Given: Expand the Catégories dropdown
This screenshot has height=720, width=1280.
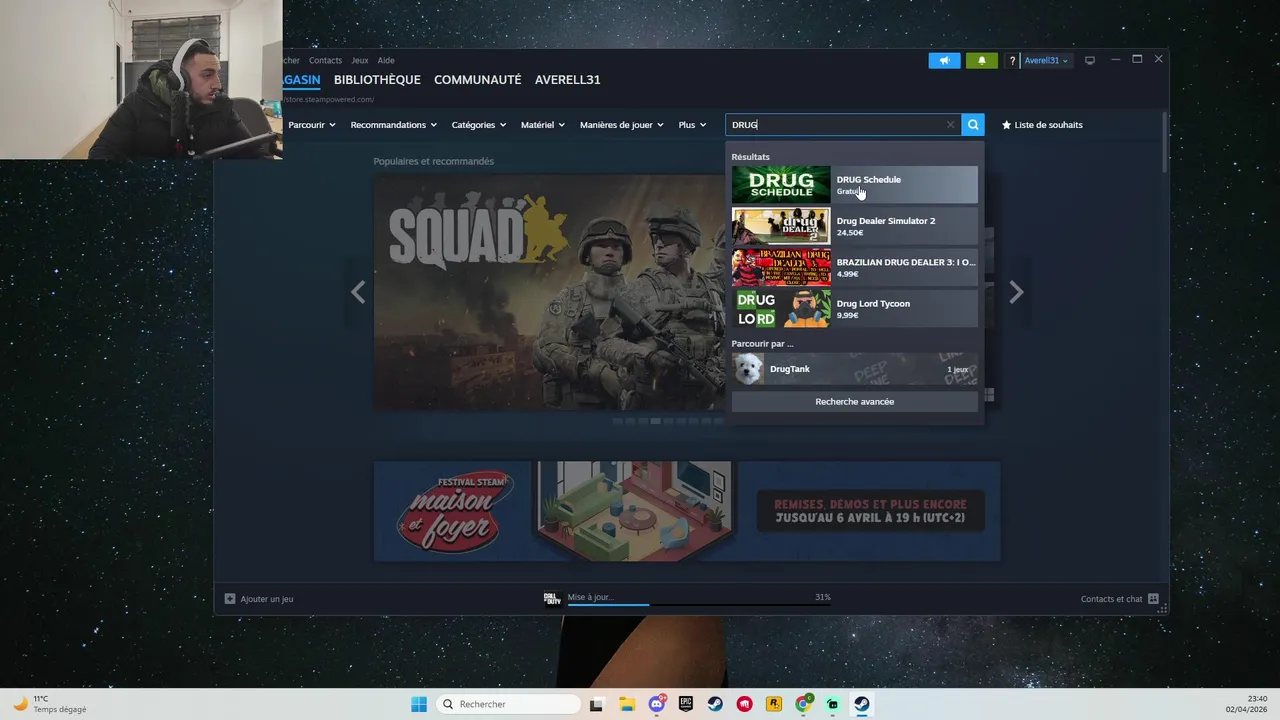Looking at the screenshot, I should point(478,125).
